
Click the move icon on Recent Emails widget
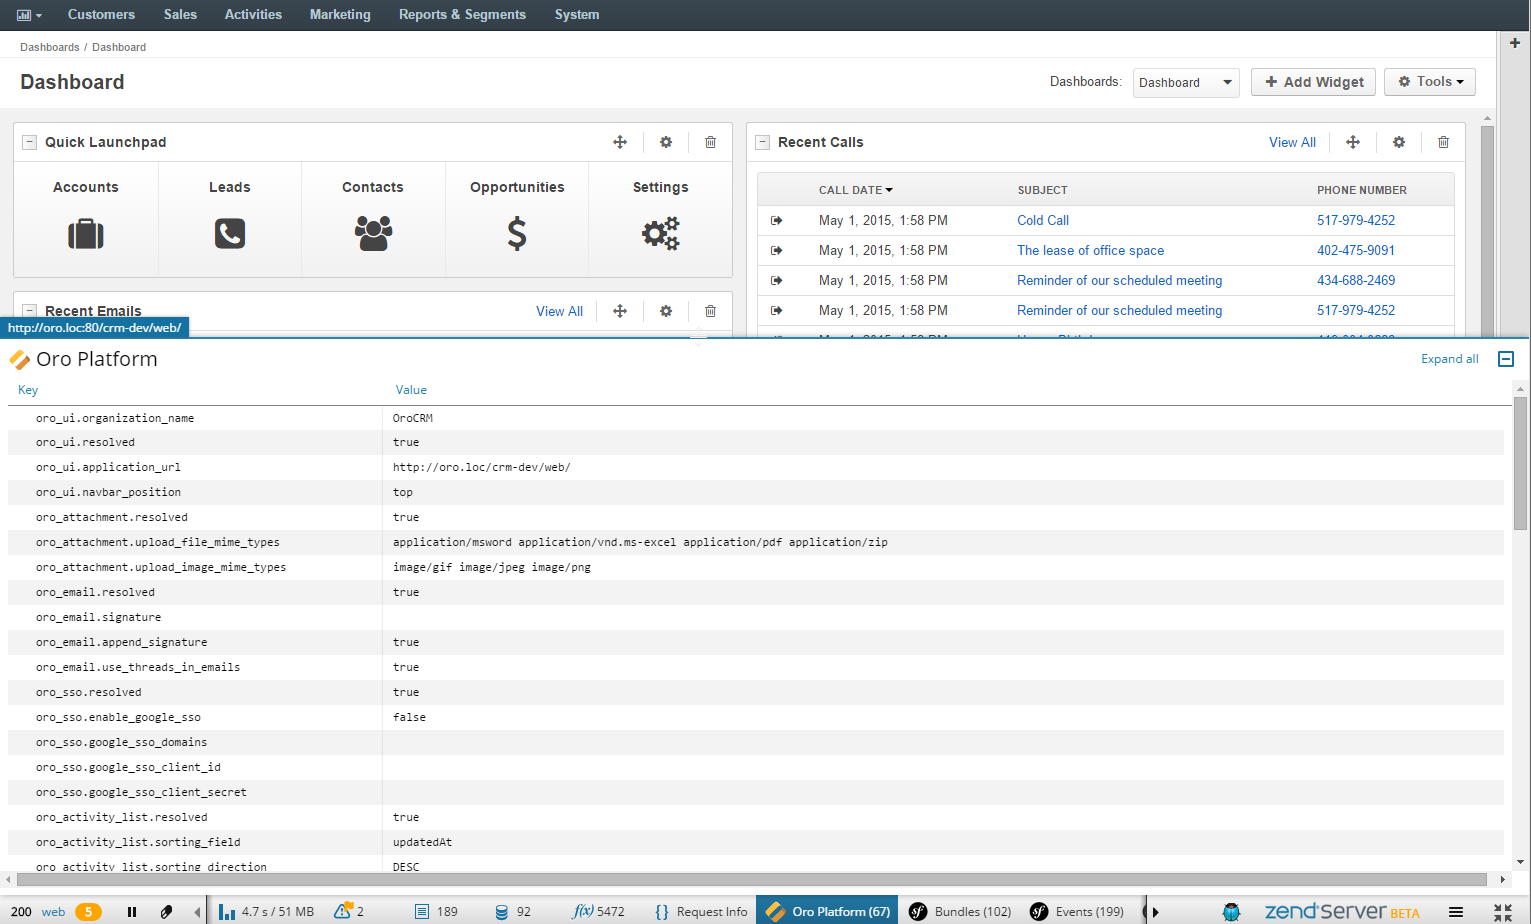[620, 311]
